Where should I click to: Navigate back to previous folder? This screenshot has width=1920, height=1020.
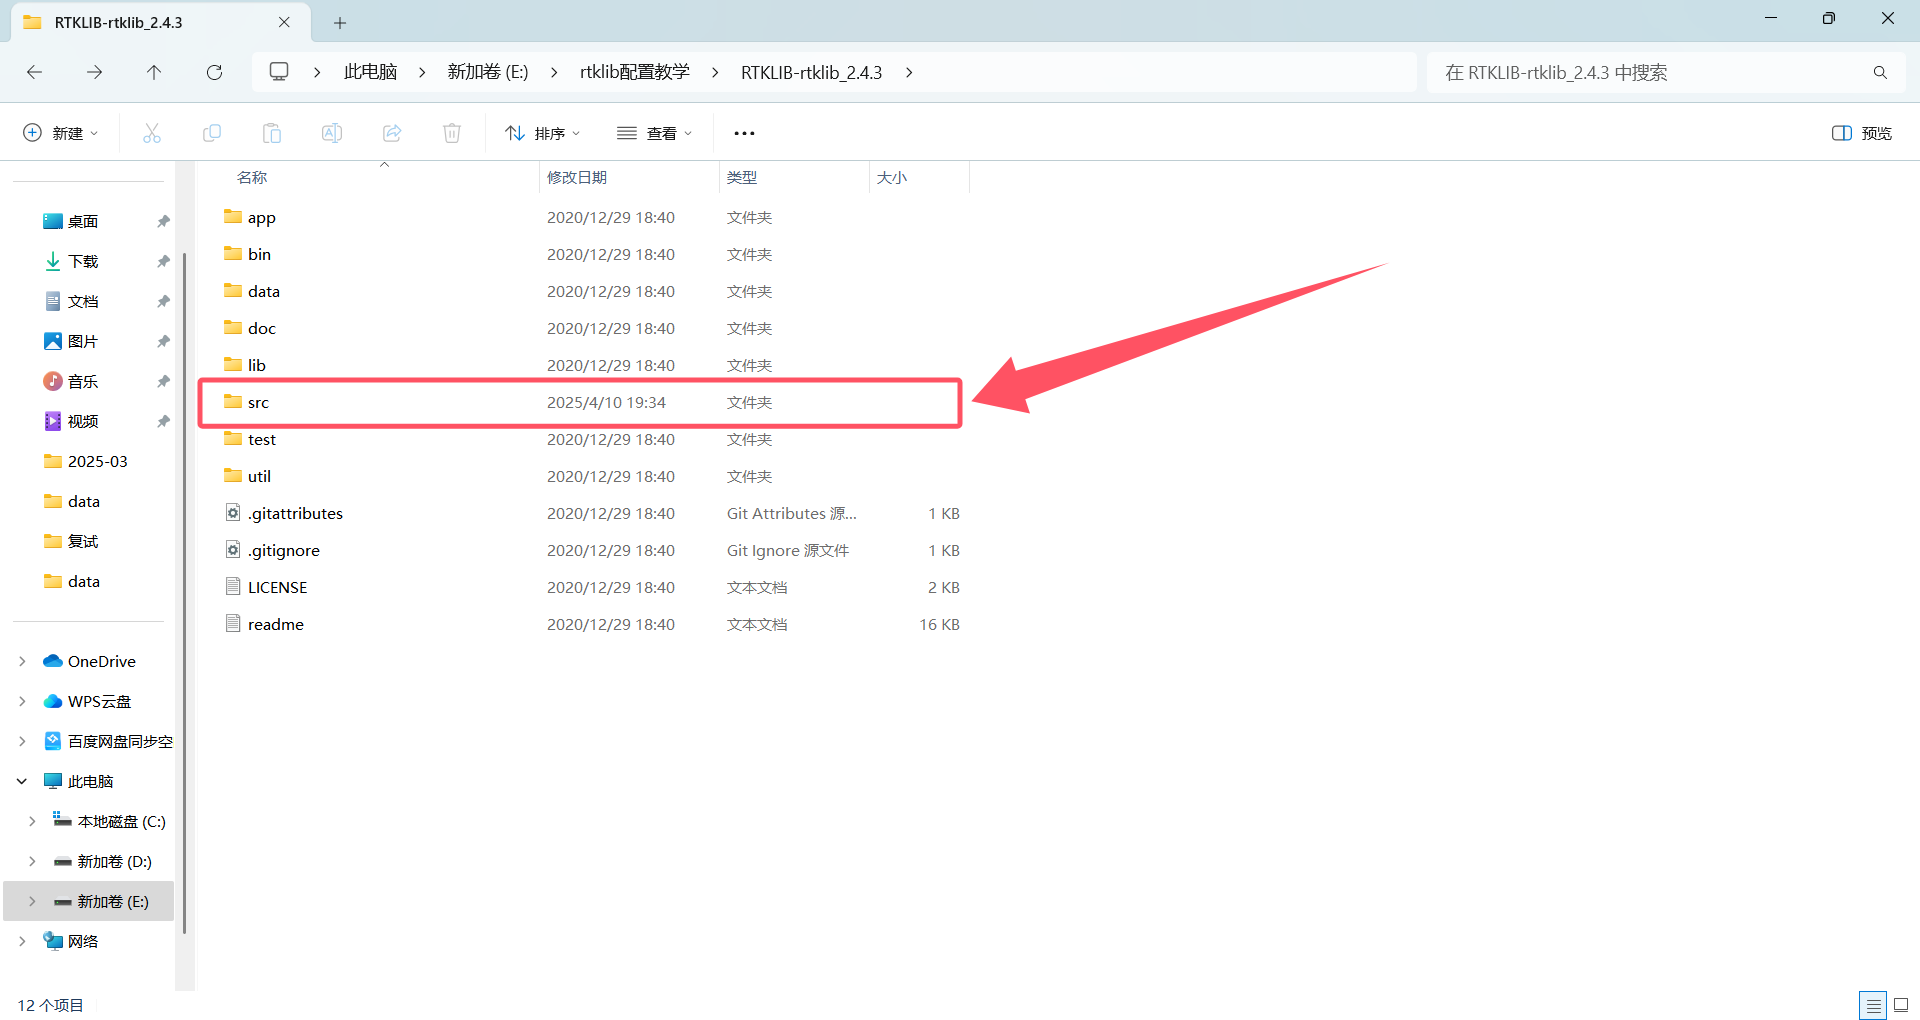34,72
